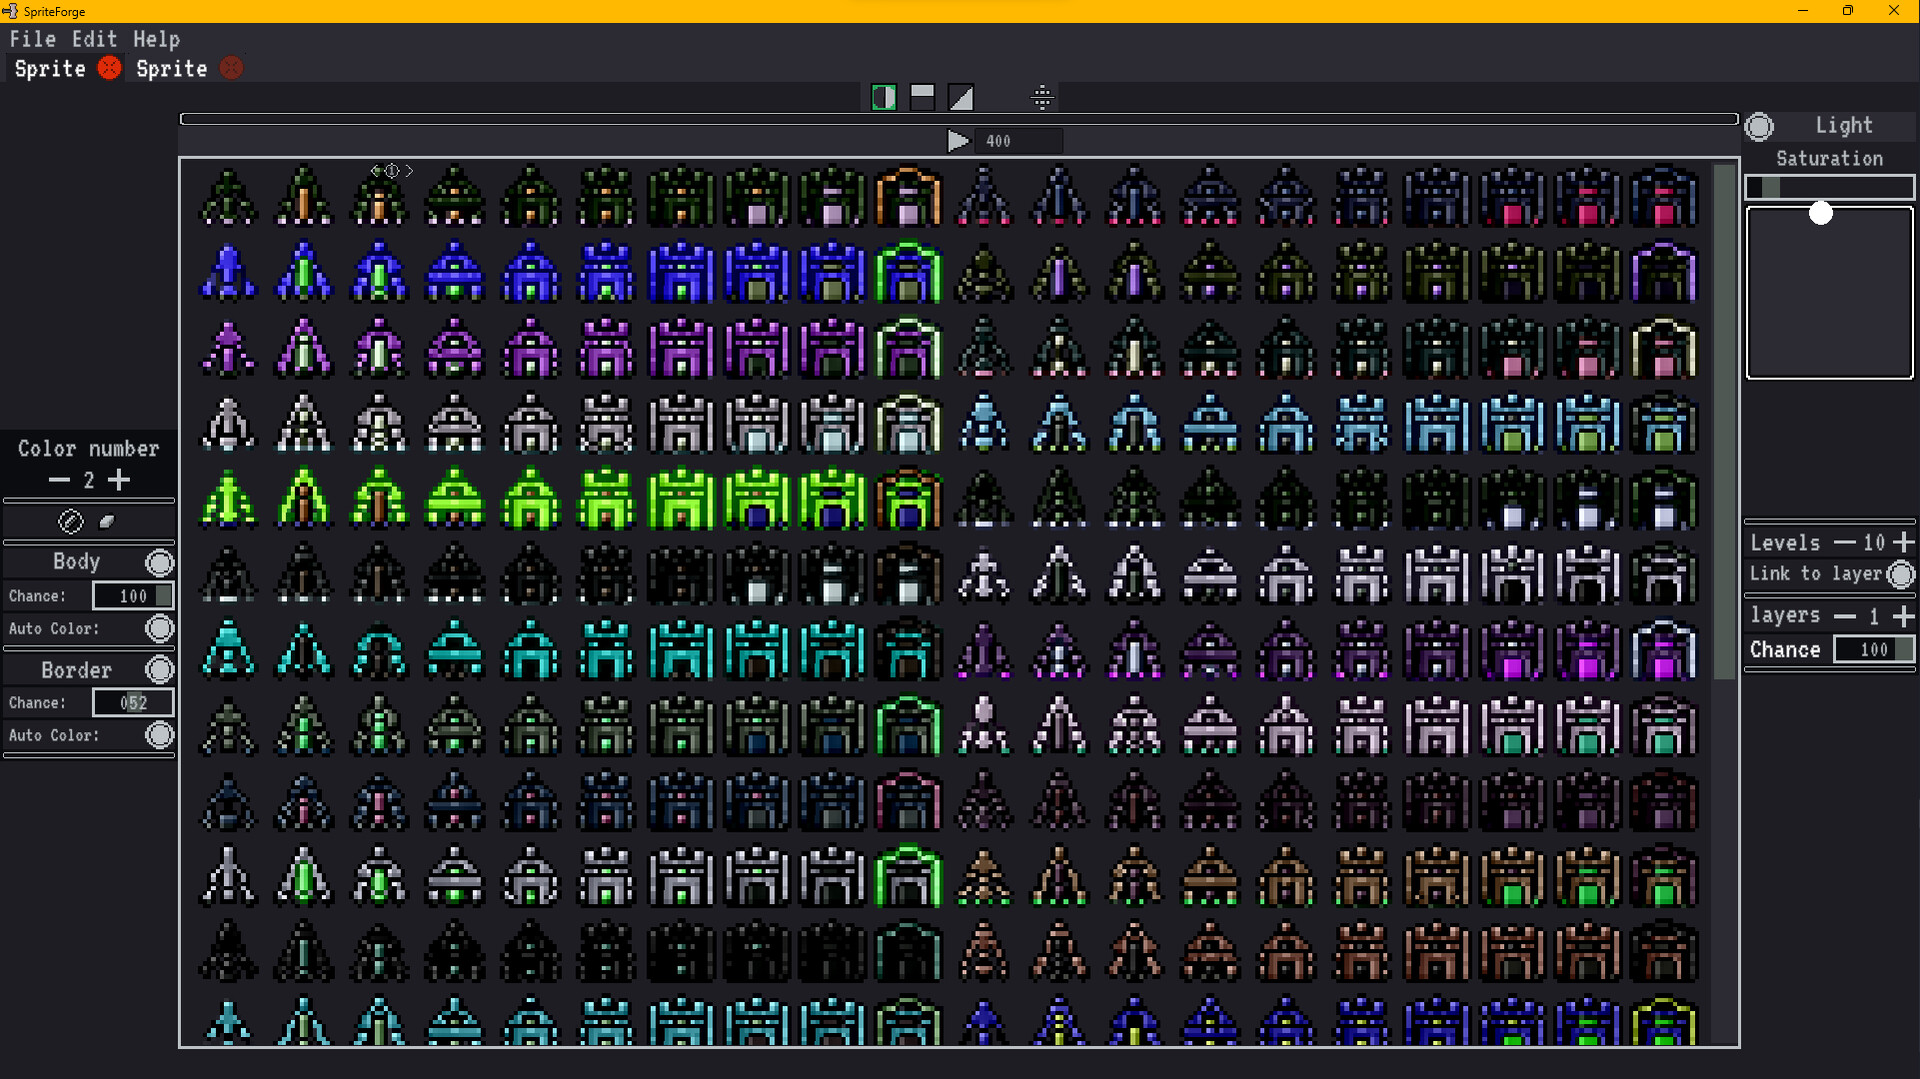Click the generation count field showing 400
The image size is (1920, 1079).
pos(1019,141)
